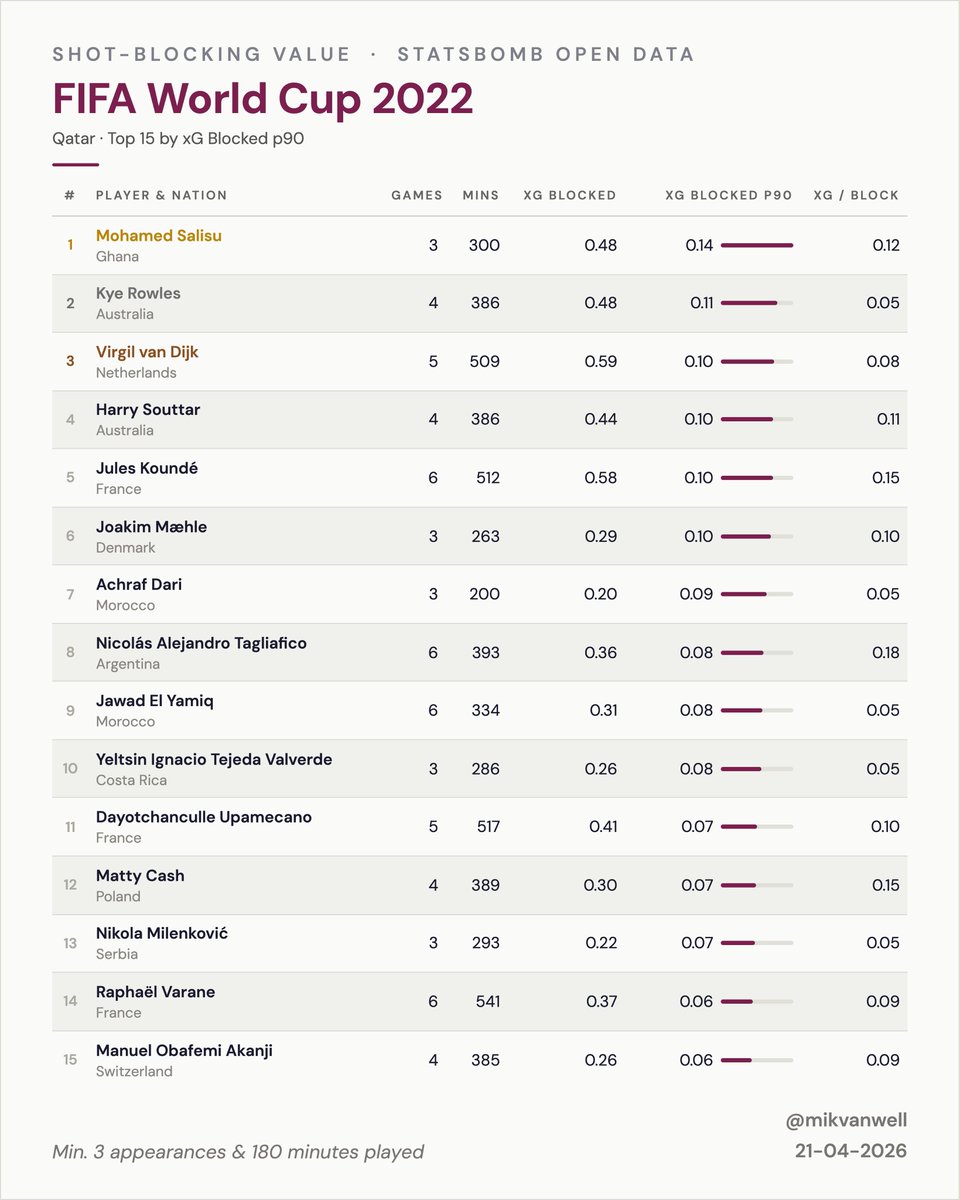
Task: Click 'Switzerland' nation label
Action: click(134, 1071)
